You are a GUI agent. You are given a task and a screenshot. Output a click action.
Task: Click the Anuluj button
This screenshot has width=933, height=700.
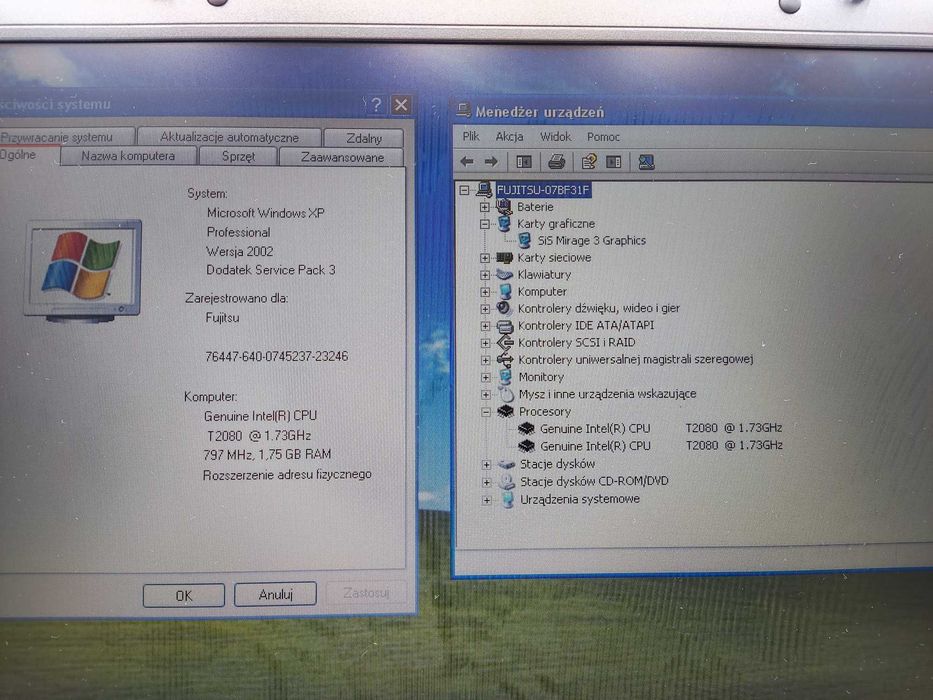pos(275,594)
